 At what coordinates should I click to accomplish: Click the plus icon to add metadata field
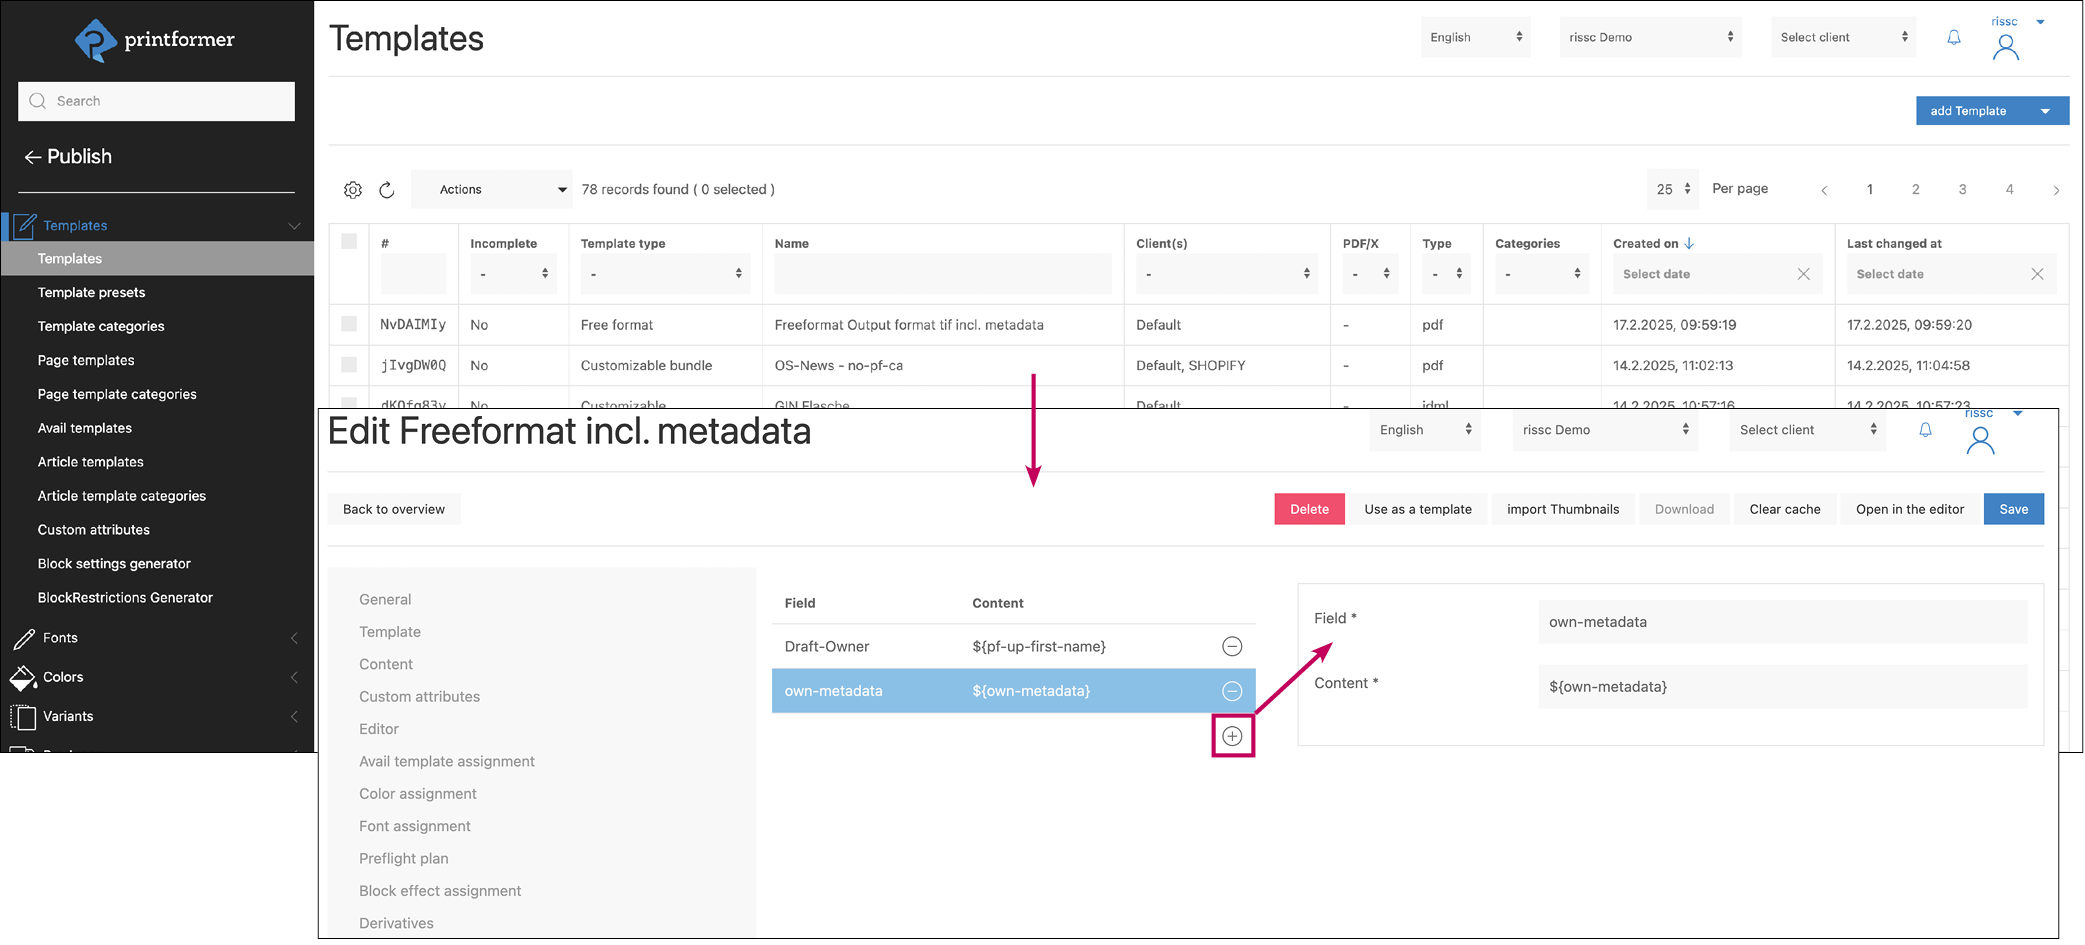[1232, 737]
